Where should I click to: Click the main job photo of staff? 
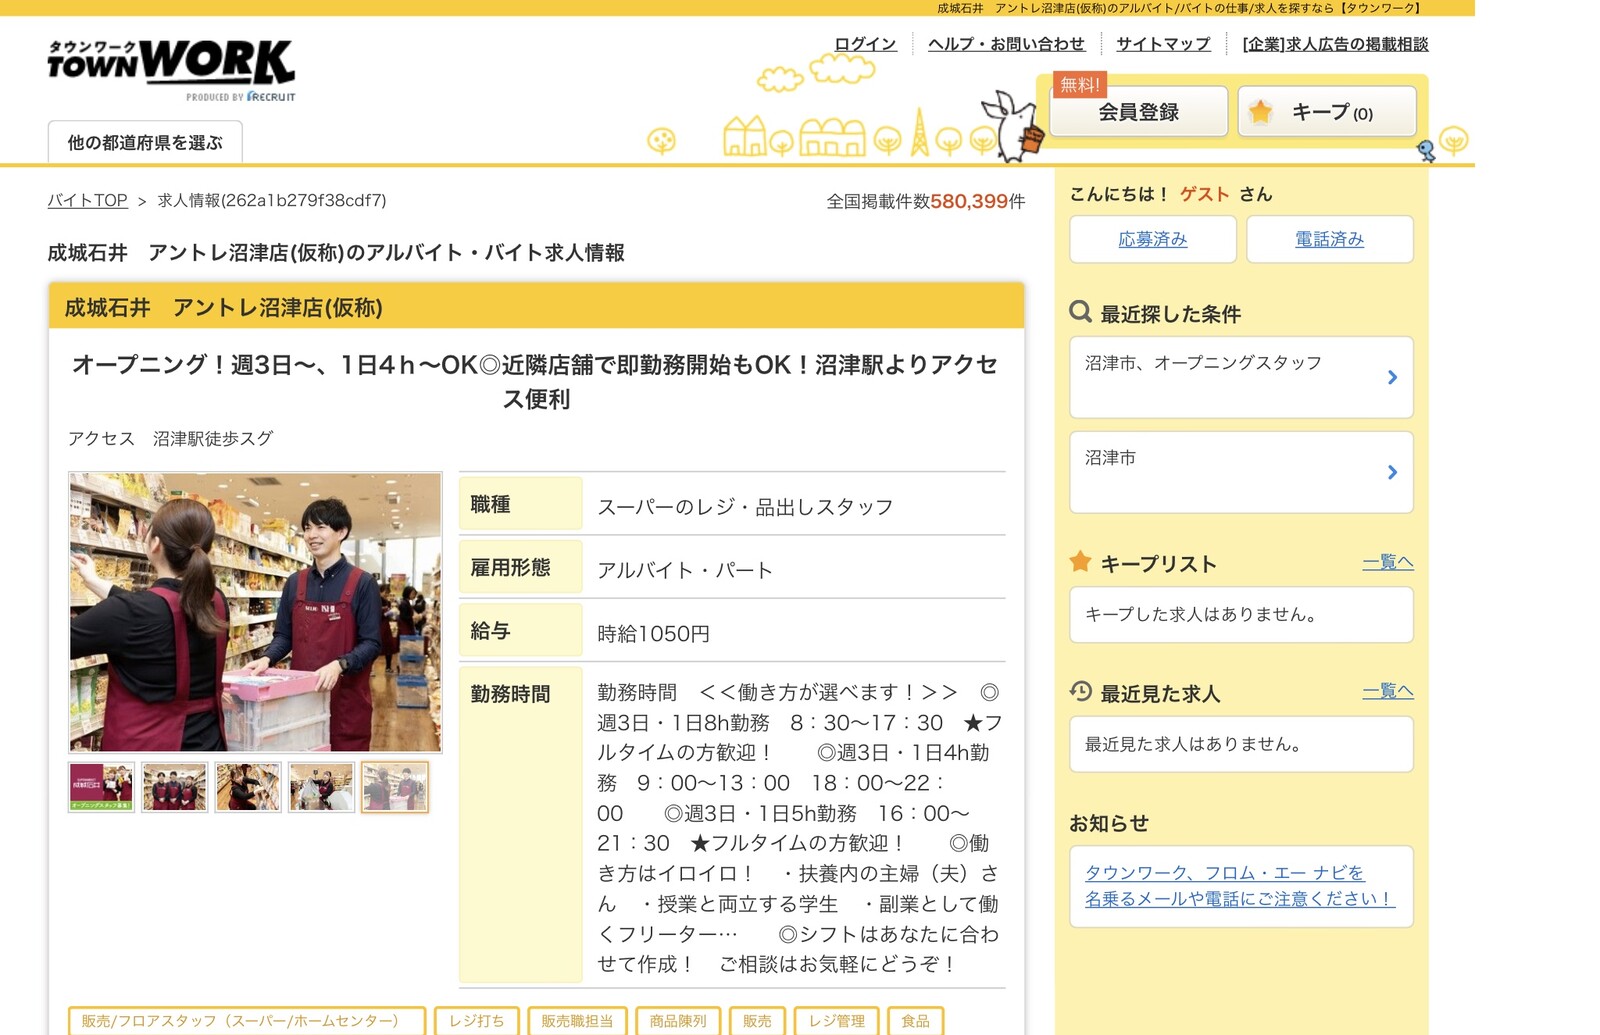(255, 612)
